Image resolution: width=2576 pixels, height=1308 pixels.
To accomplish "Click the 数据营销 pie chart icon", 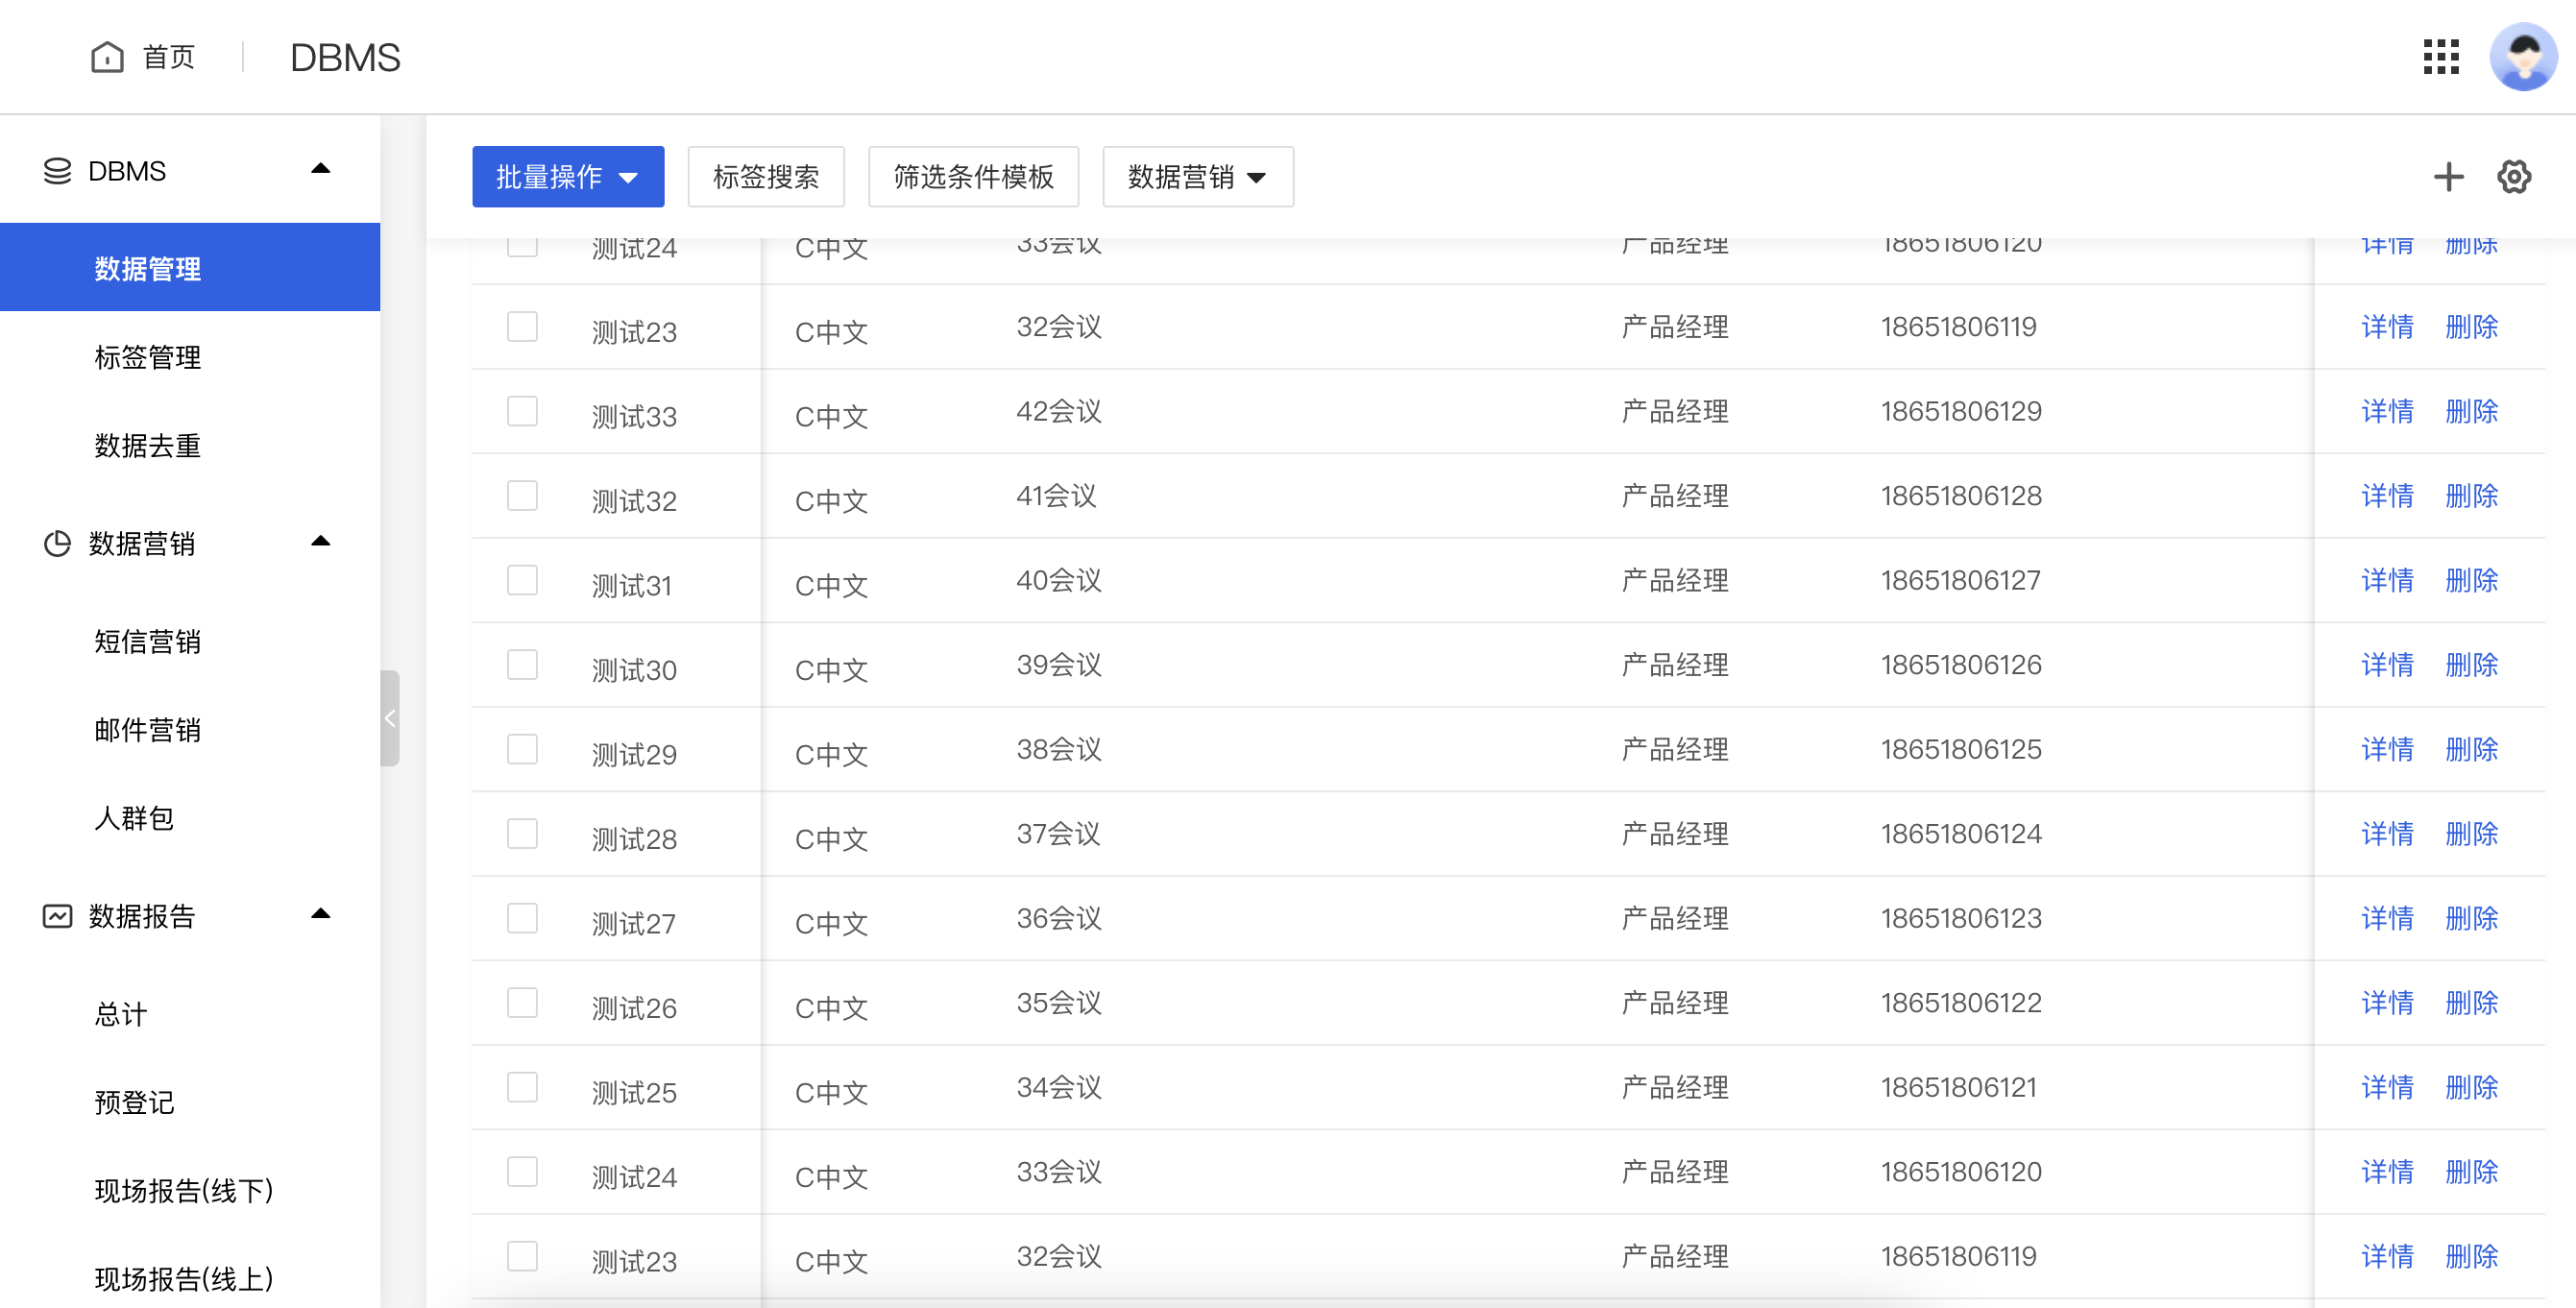I will point(57,543).
